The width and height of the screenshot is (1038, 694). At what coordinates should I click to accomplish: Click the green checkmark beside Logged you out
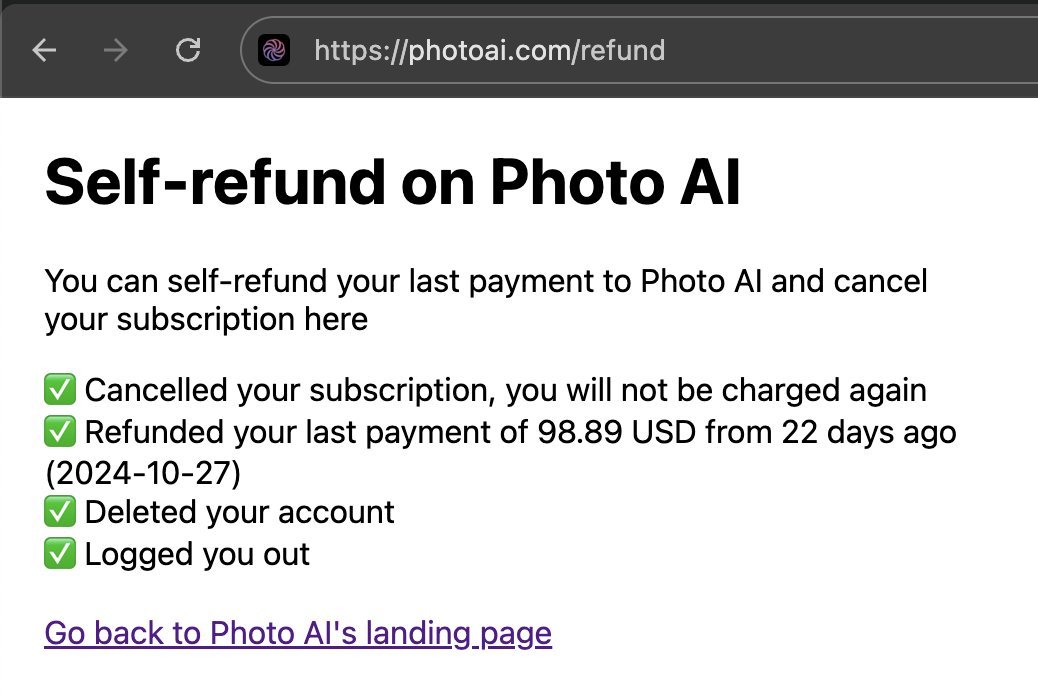coord(60,554)
